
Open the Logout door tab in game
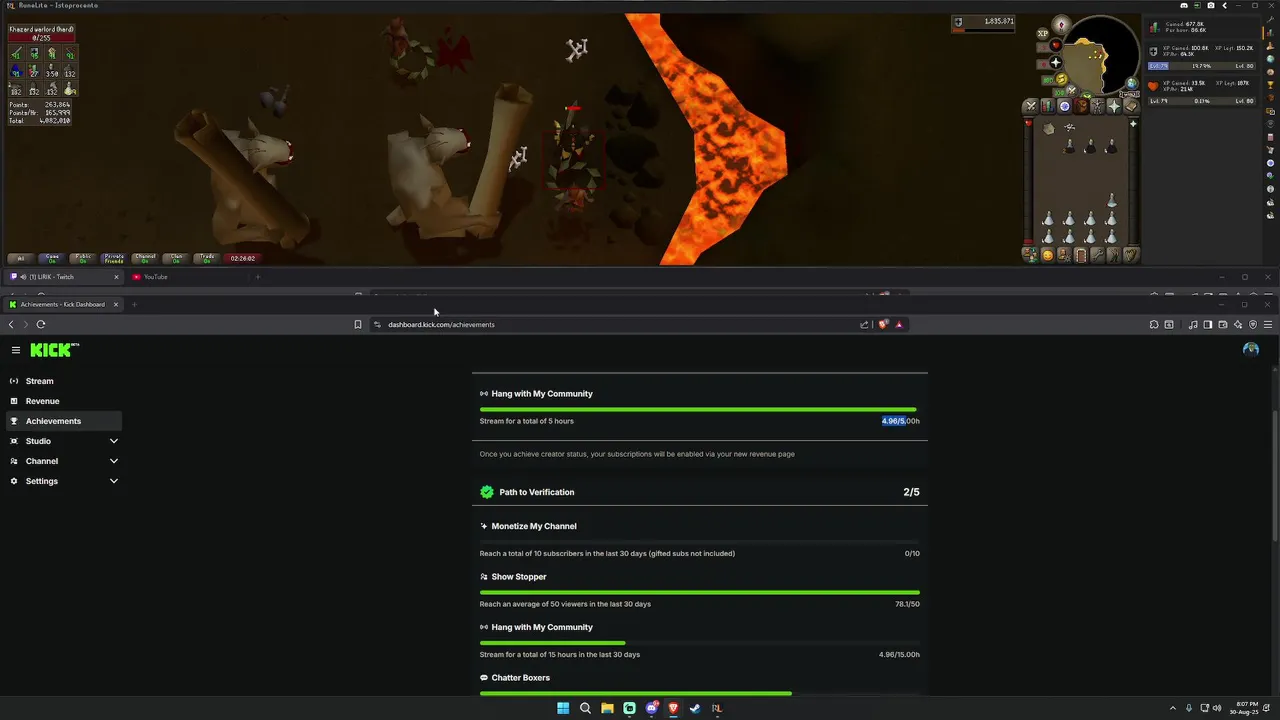1080,255
